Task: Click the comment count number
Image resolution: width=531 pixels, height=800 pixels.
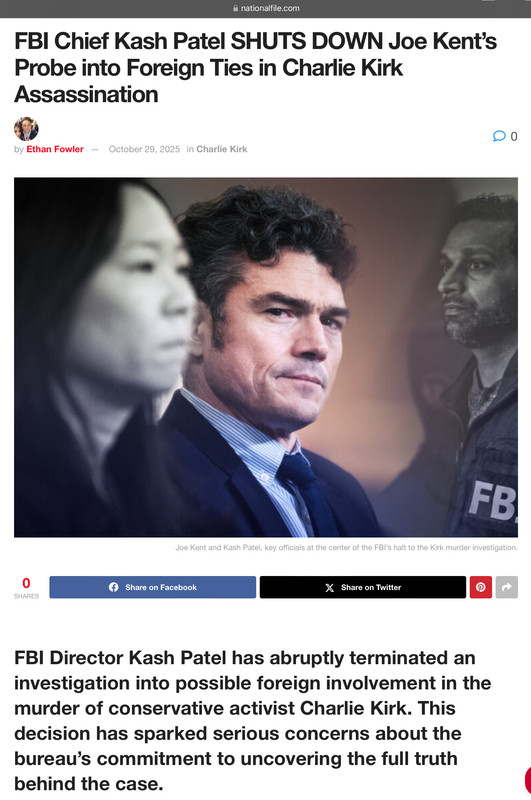Action: point(514,136)
